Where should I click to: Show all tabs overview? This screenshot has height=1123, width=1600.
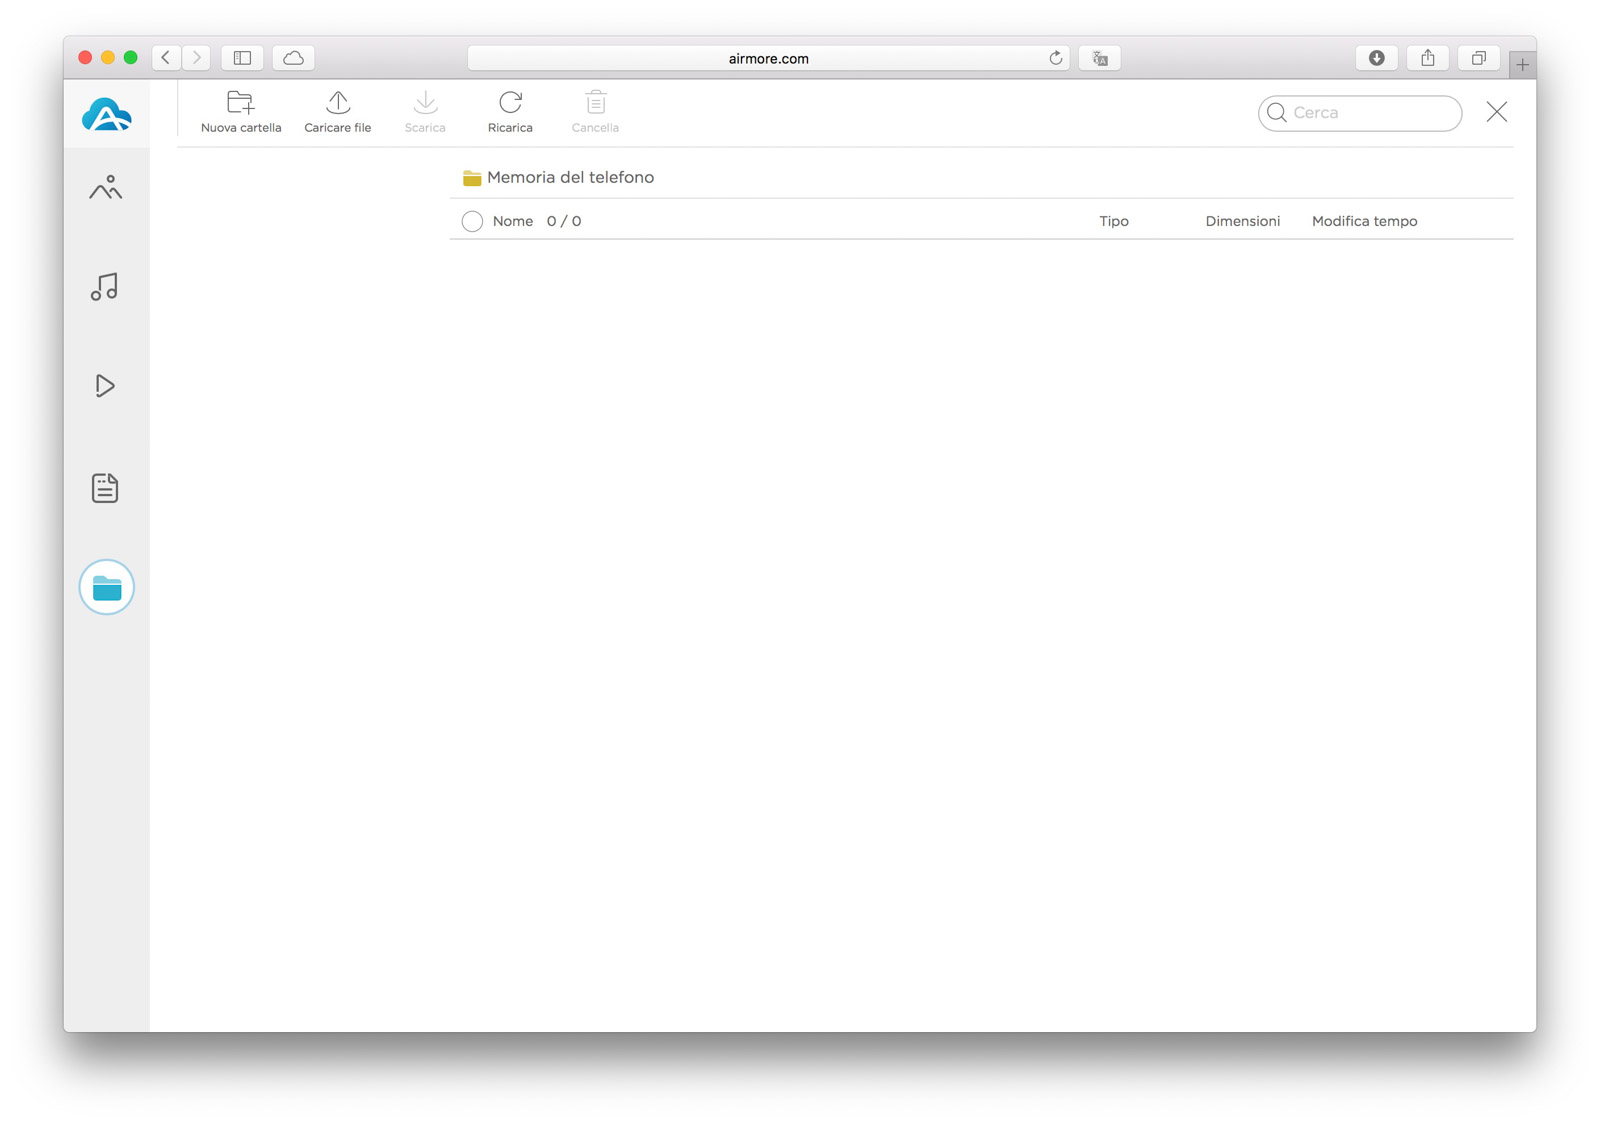coord(1478,58)
